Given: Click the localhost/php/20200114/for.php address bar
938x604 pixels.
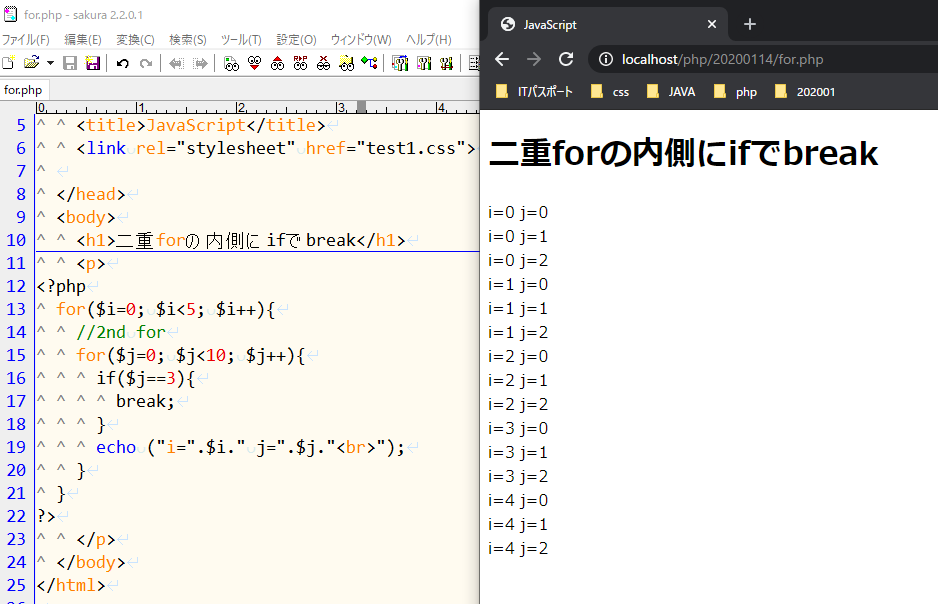Looking at the screenshot, I should pos(723,59).
